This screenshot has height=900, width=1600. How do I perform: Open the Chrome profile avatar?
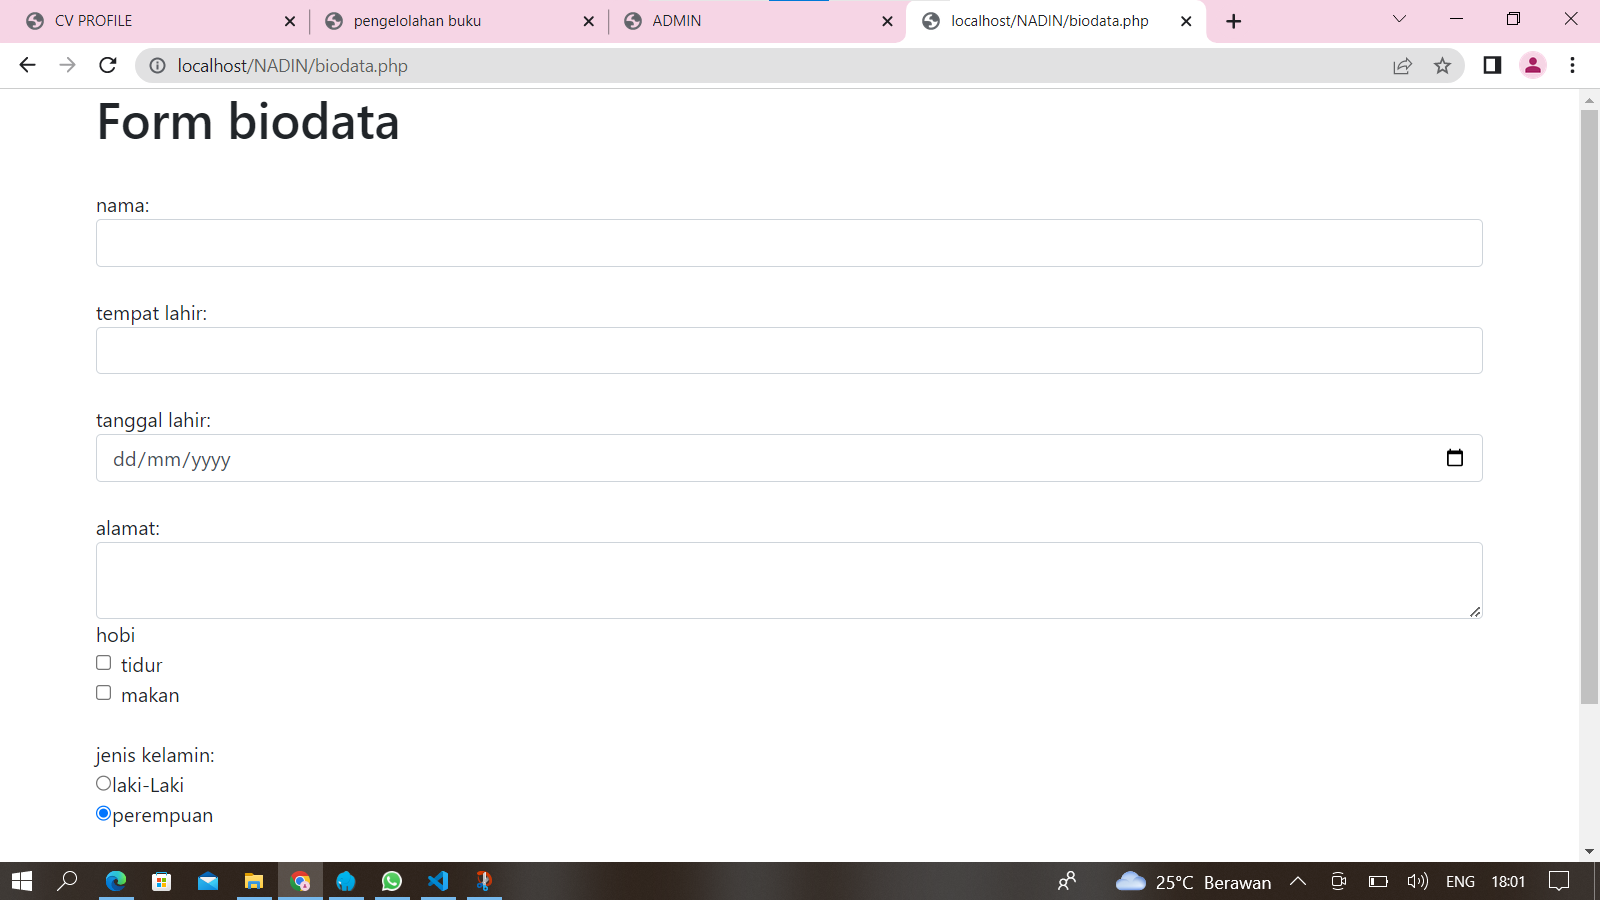1532,65
